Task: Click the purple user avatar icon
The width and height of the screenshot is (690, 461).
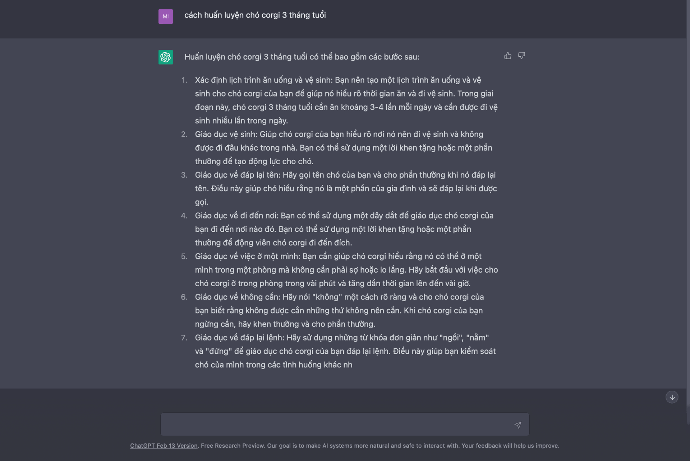Action: 165,16
